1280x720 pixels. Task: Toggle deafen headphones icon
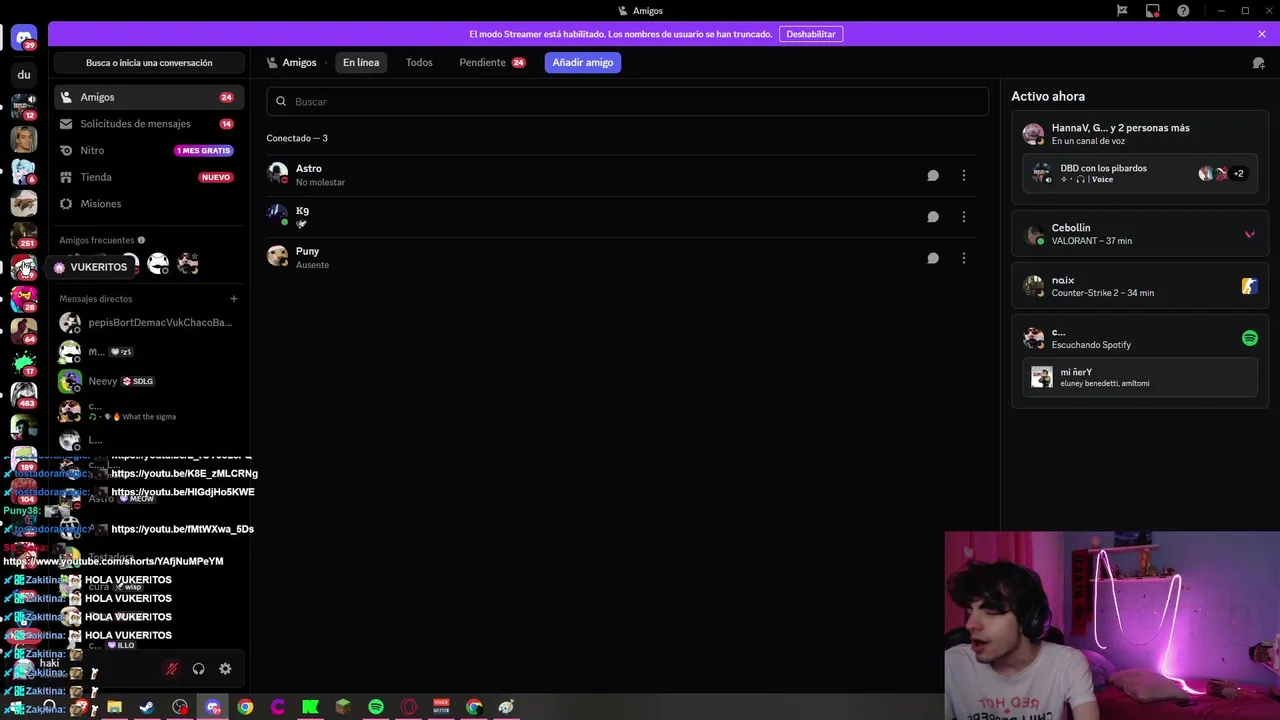point(198,669)
